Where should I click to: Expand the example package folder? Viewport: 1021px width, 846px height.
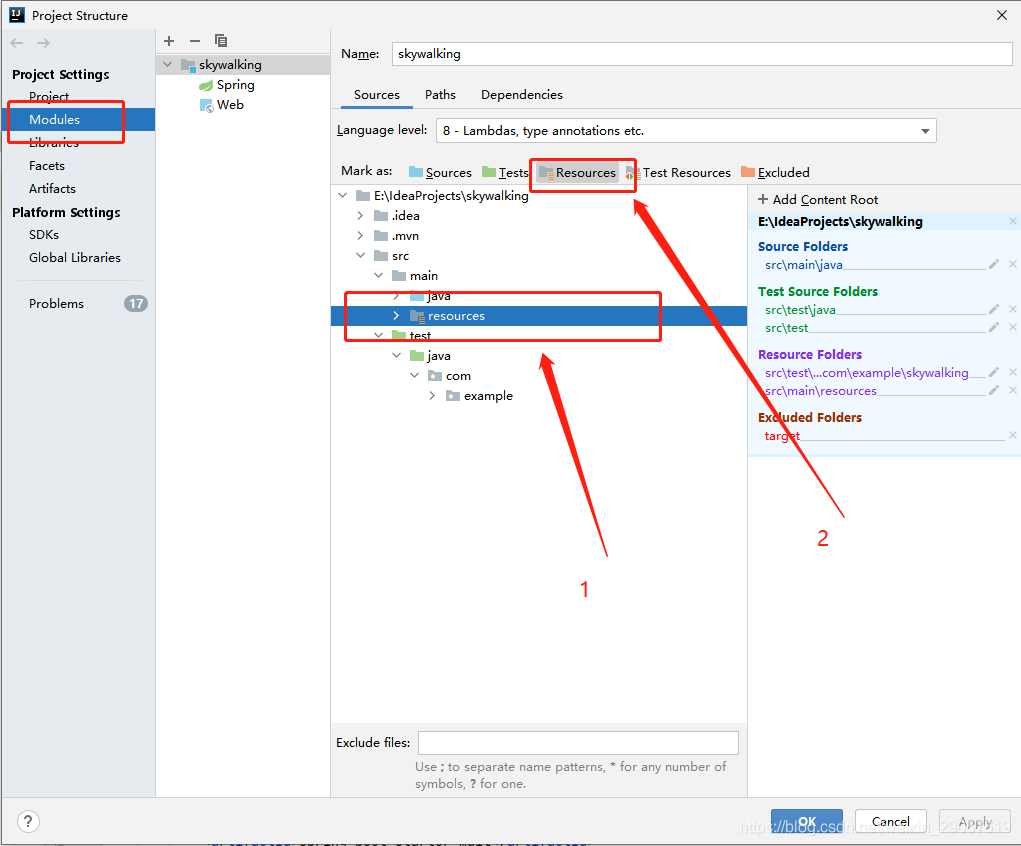coord(432,396)
